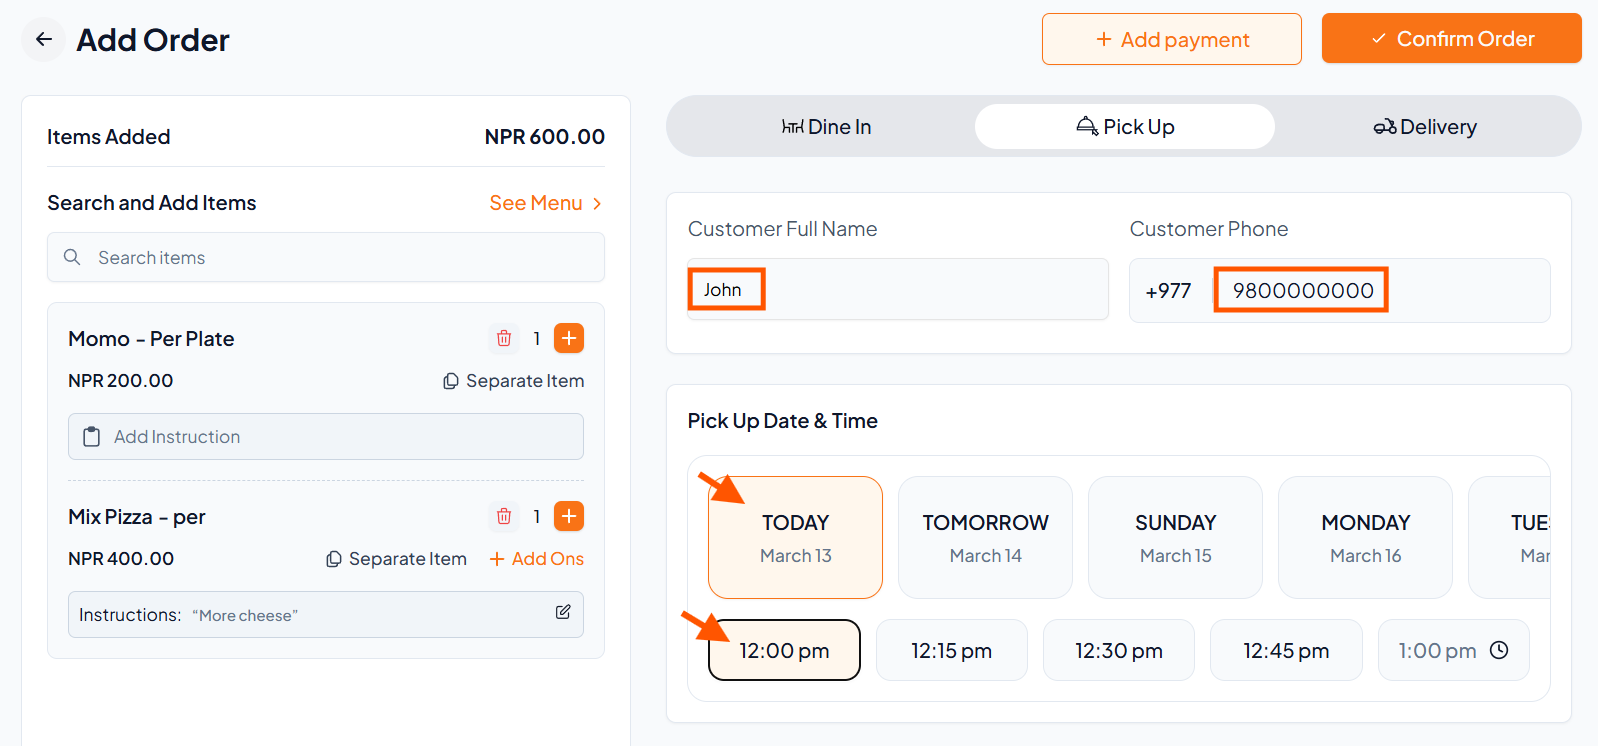Select the 12:45 pm time slot
Screen dimensions: 1598x746
point(1285,651)
